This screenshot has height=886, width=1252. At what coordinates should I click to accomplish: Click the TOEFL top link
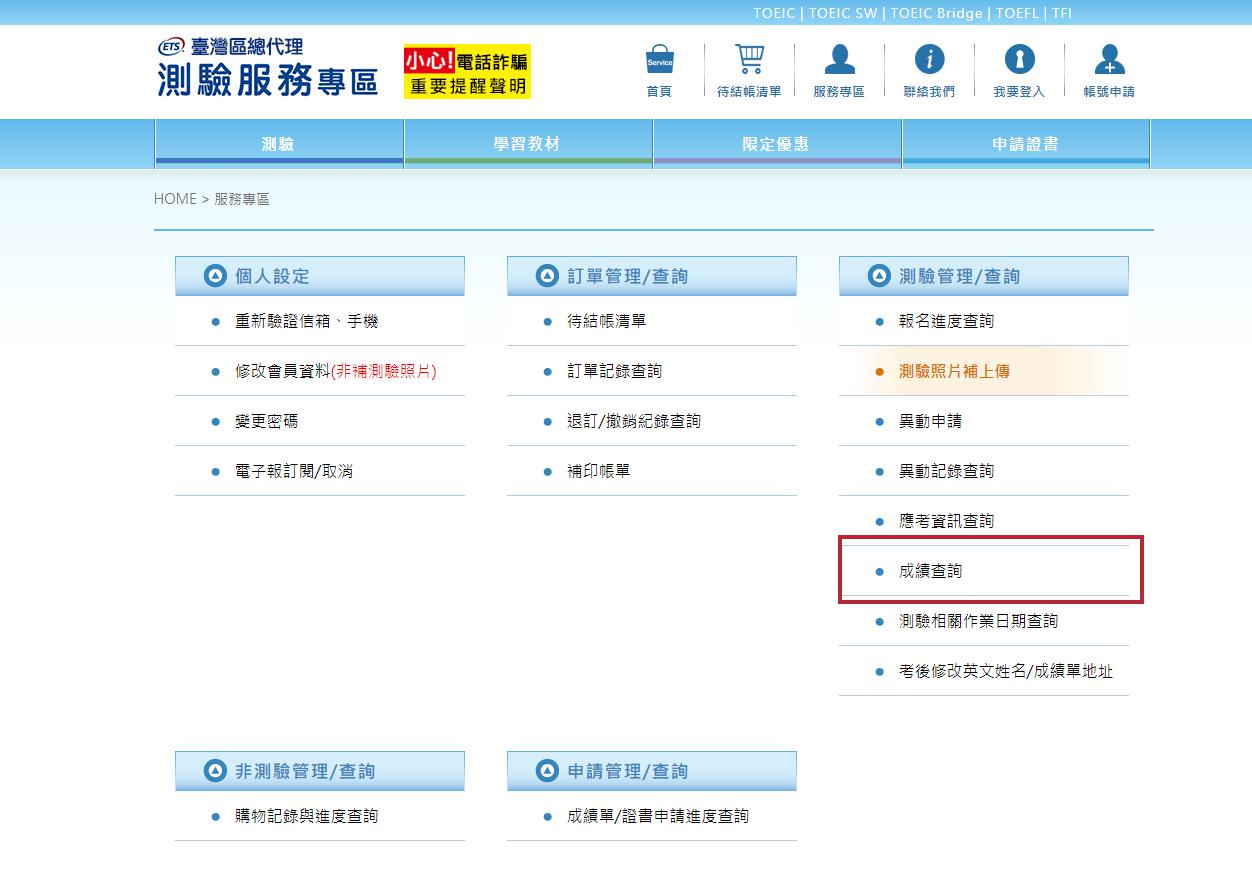tap(1017, 13)
